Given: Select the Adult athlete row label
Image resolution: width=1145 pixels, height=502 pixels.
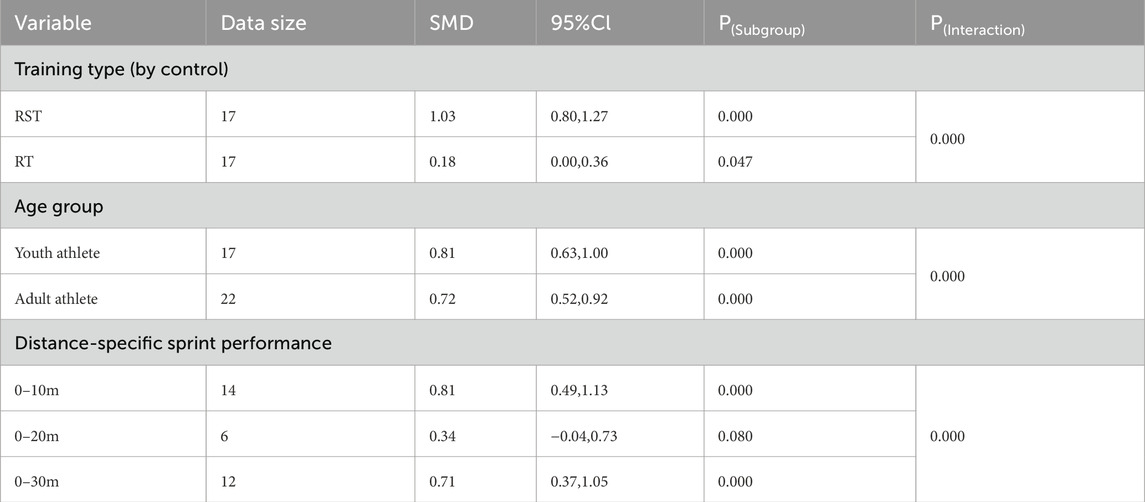Looking at the screenshot, I should (56, 298).
